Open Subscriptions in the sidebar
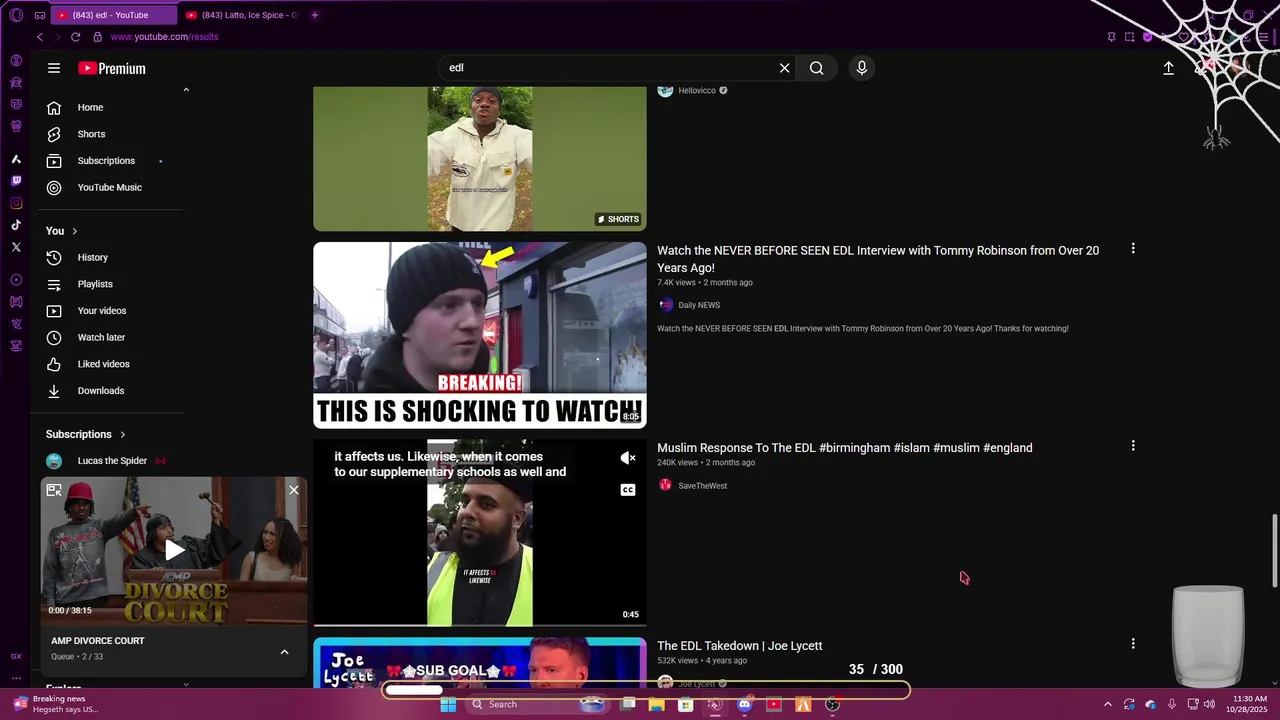Screen dimensions: 1280x720 pos(110,161)
